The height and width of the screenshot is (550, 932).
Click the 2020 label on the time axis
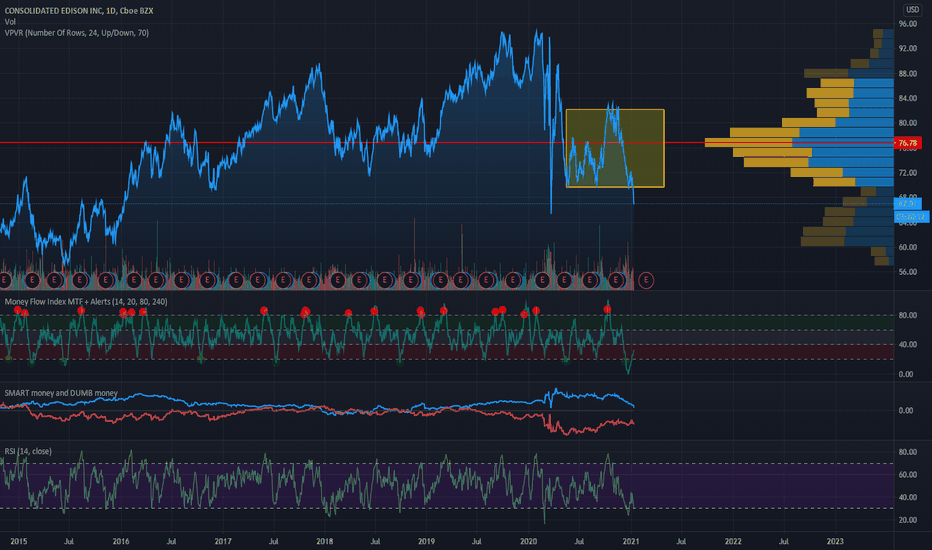click(x=528, y=541)
